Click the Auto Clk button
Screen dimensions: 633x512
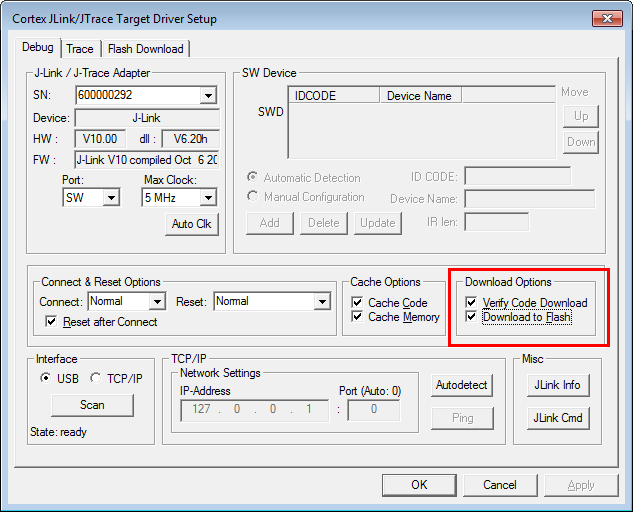point(192,224)
